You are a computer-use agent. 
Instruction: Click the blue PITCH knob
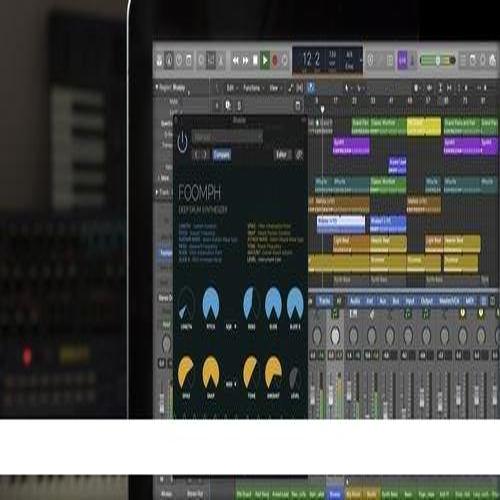tap(211, 303)
